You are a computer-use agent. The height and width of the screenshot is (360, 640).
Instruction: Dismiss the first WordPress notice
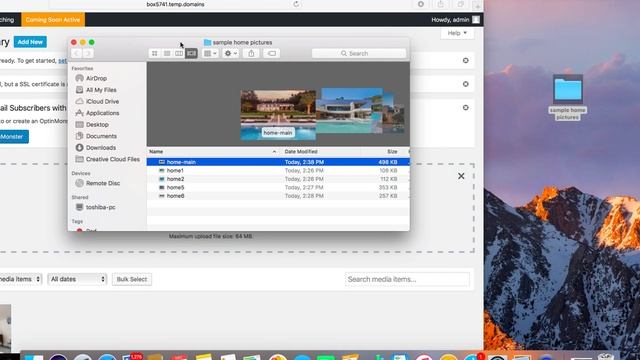pos(466,60)
